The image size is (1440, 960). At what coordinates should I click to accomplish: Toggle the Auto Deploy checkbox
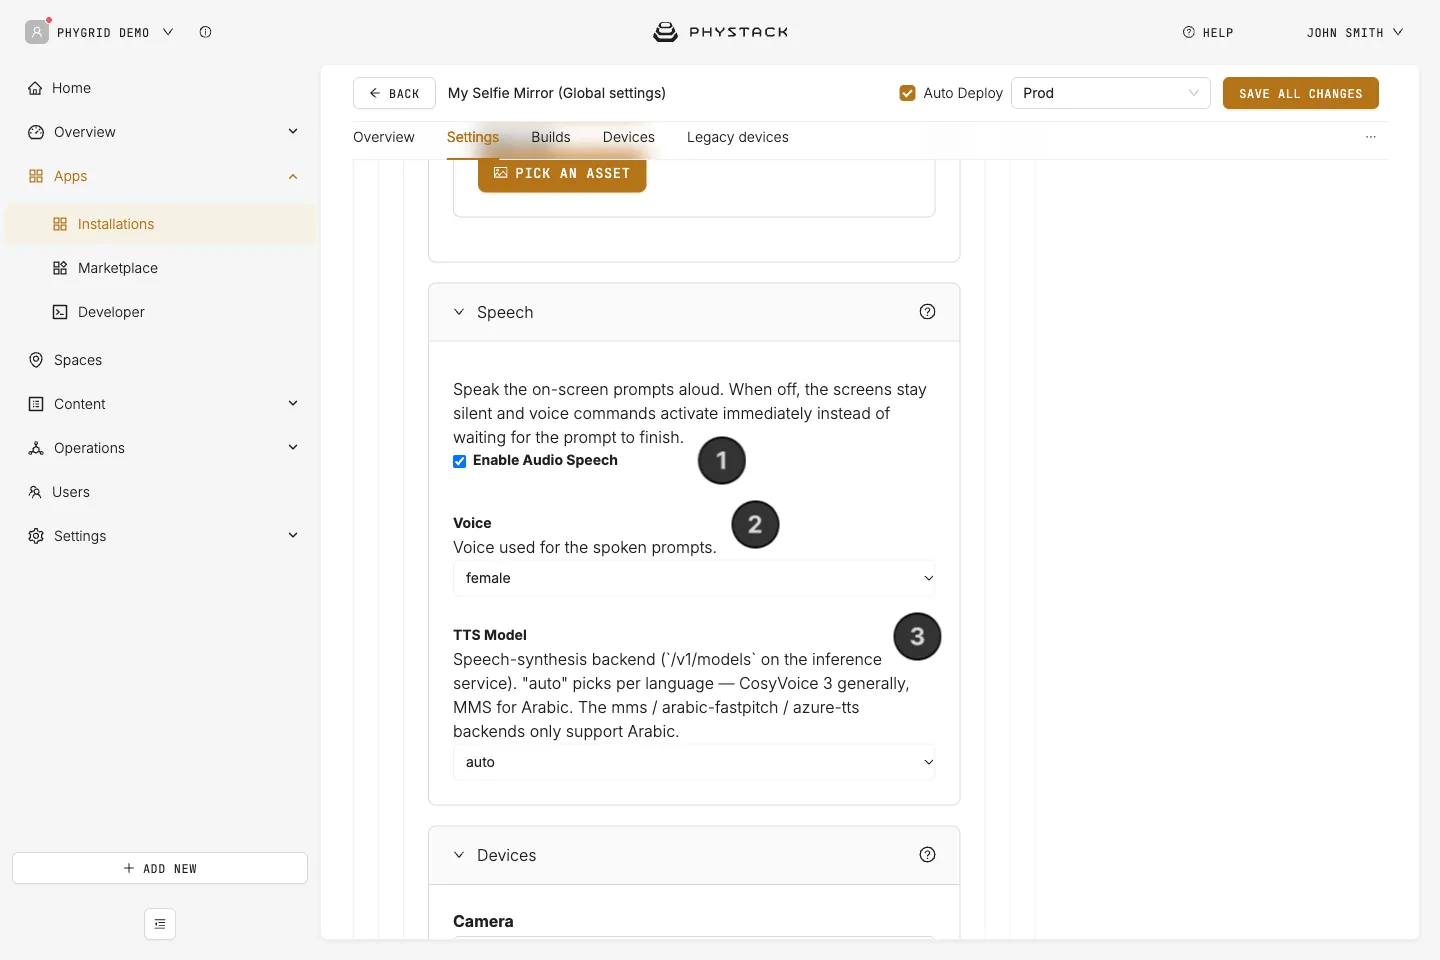tap(907, 93)
